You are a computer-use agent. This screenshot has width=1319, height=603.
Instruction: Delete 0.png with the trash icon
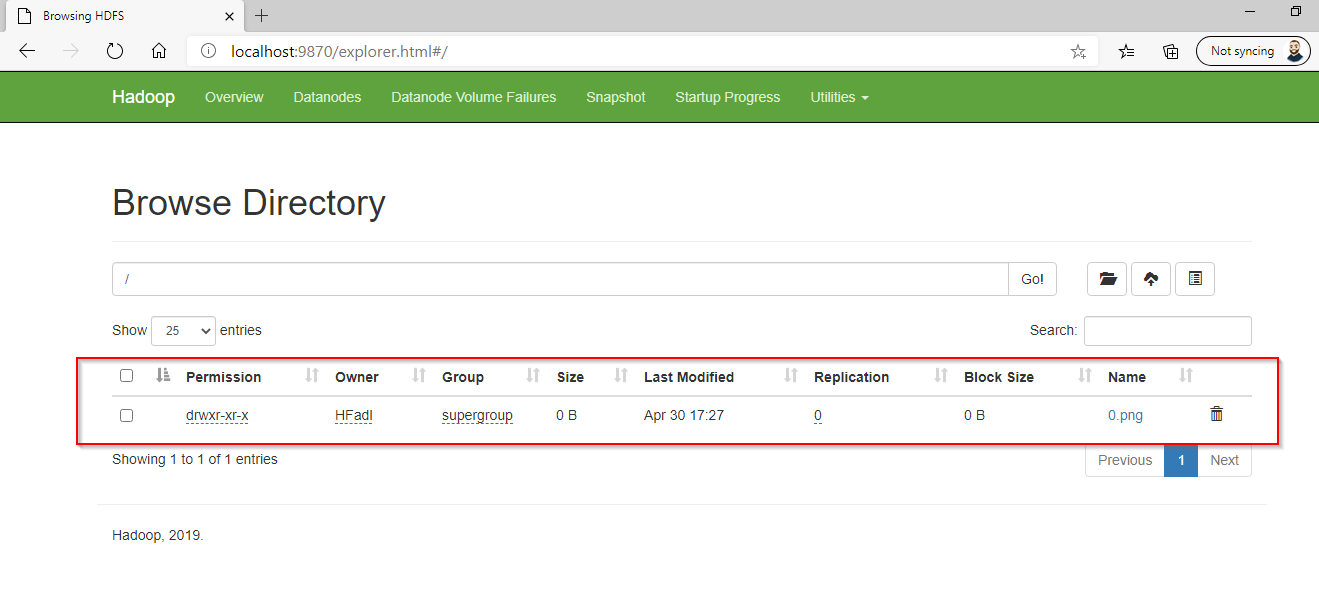[1216, 414]
